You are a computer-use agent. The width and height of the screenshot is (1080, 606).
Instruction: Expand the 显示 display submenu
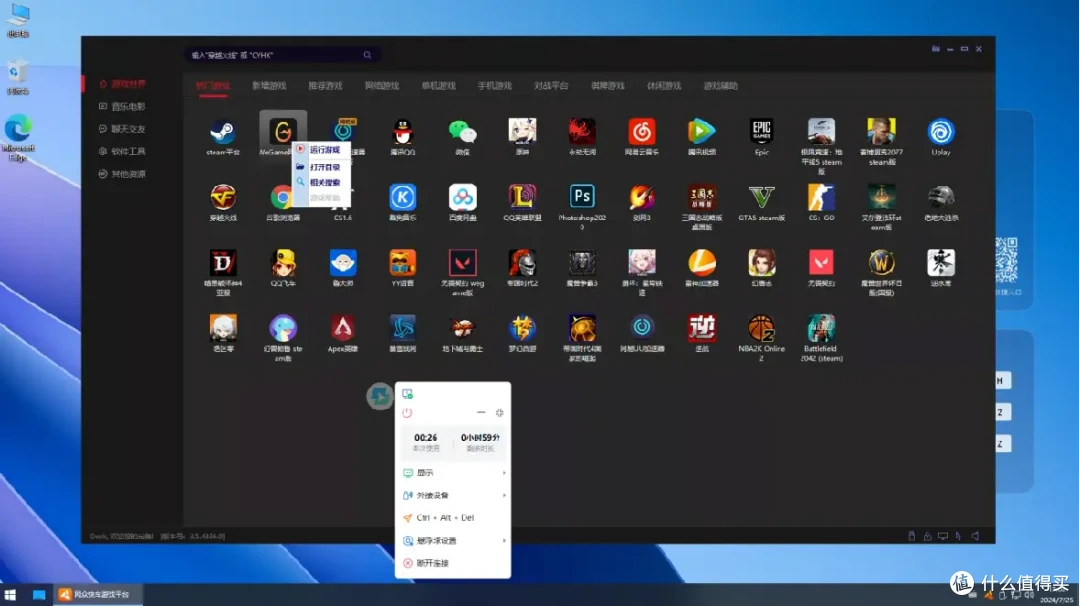click(453, 473)
